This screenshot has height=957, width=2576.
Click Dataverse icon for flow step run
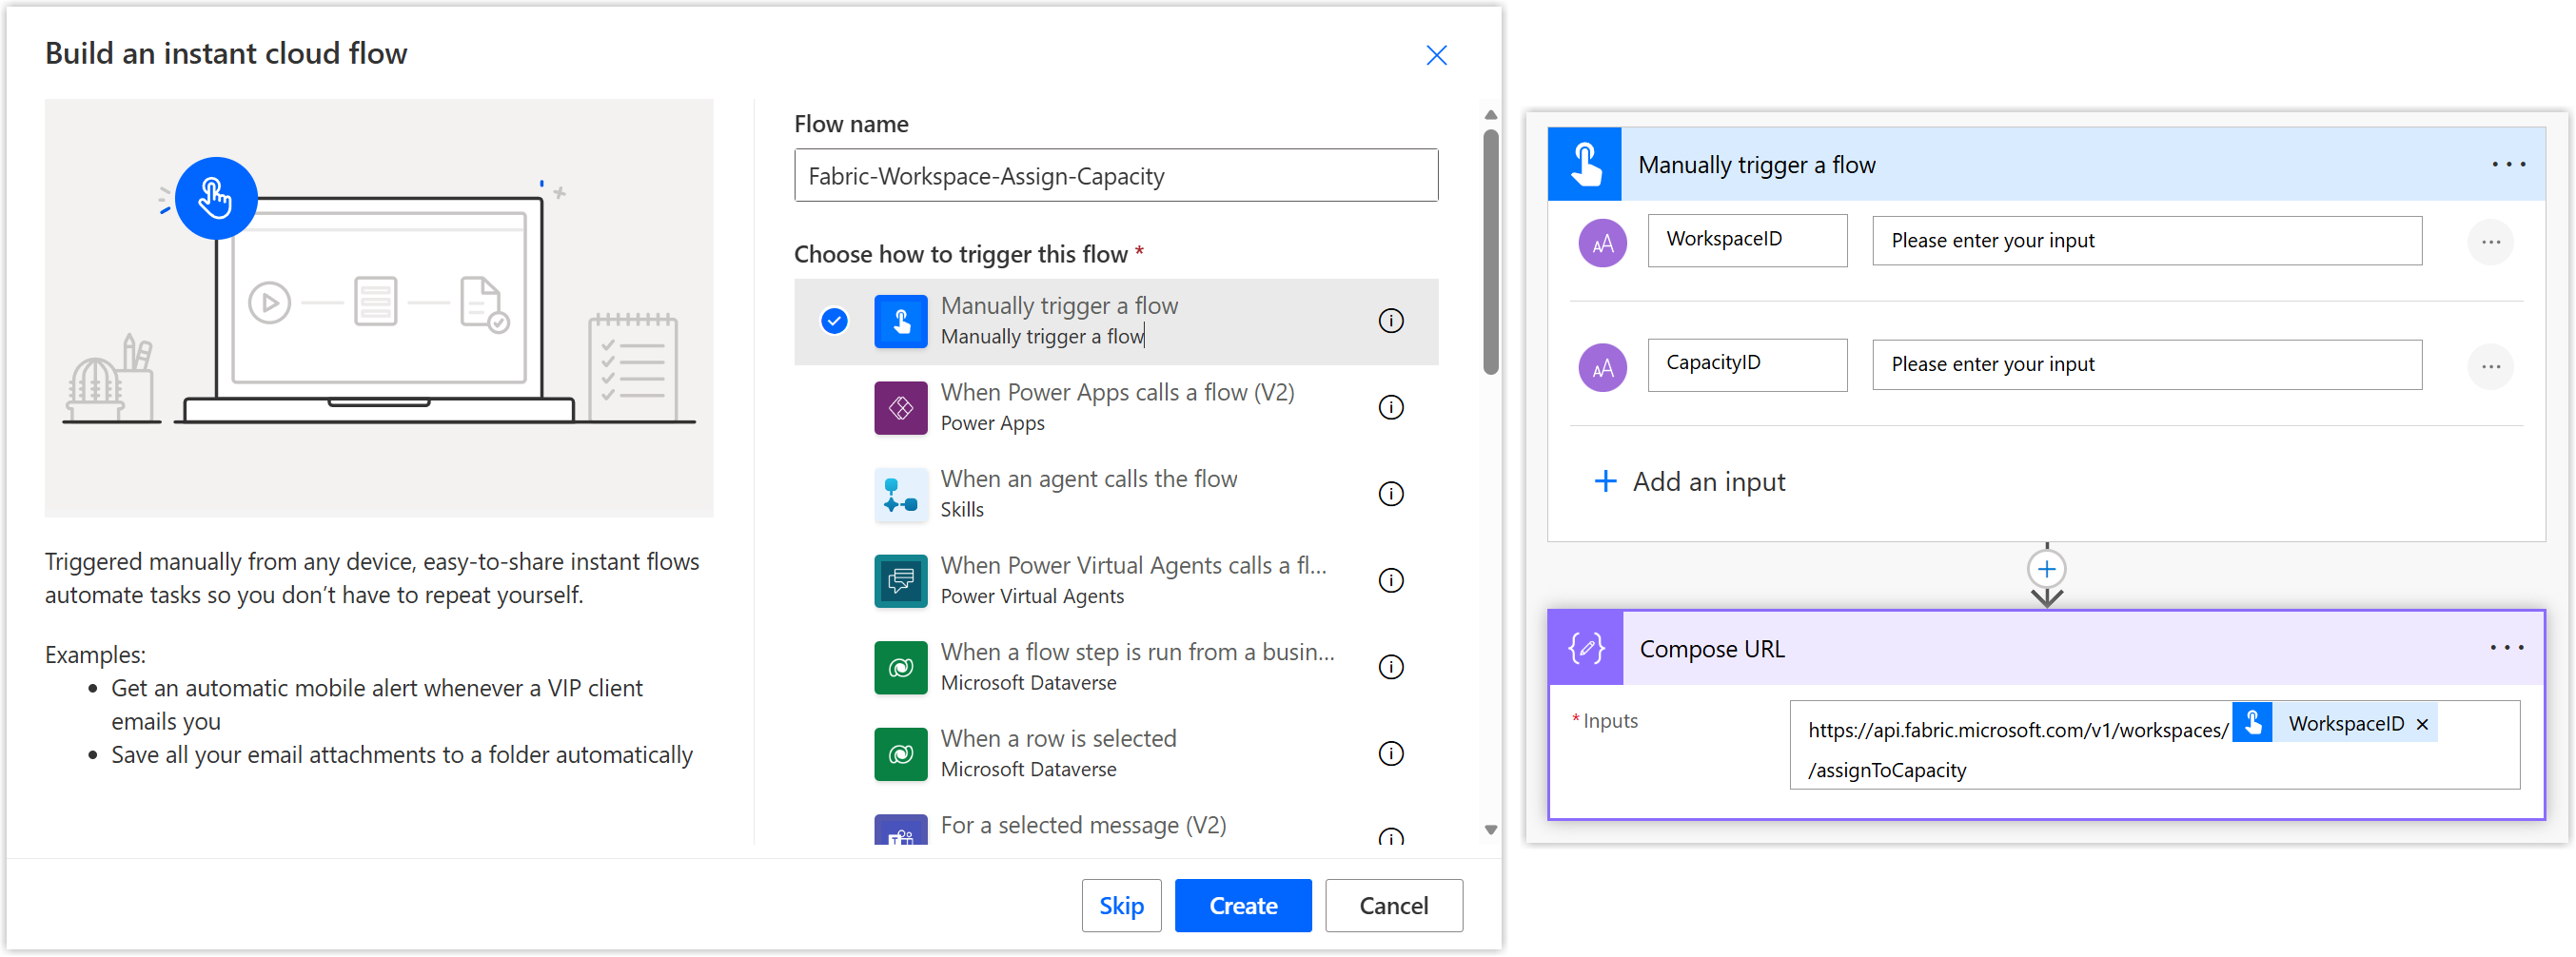(900, 667)
